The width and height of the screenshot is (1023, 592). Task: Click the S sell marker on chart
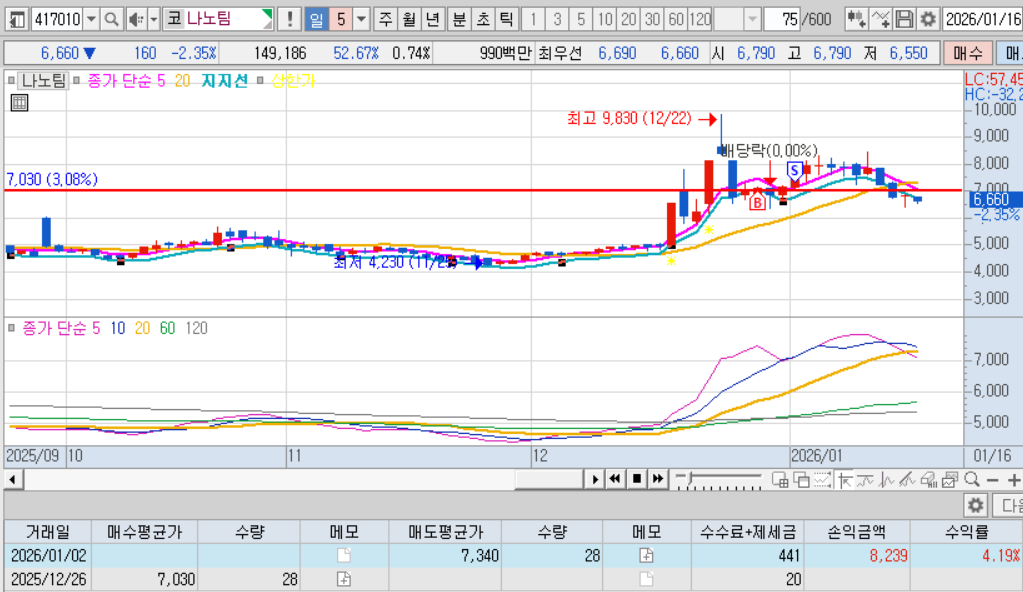794,170
